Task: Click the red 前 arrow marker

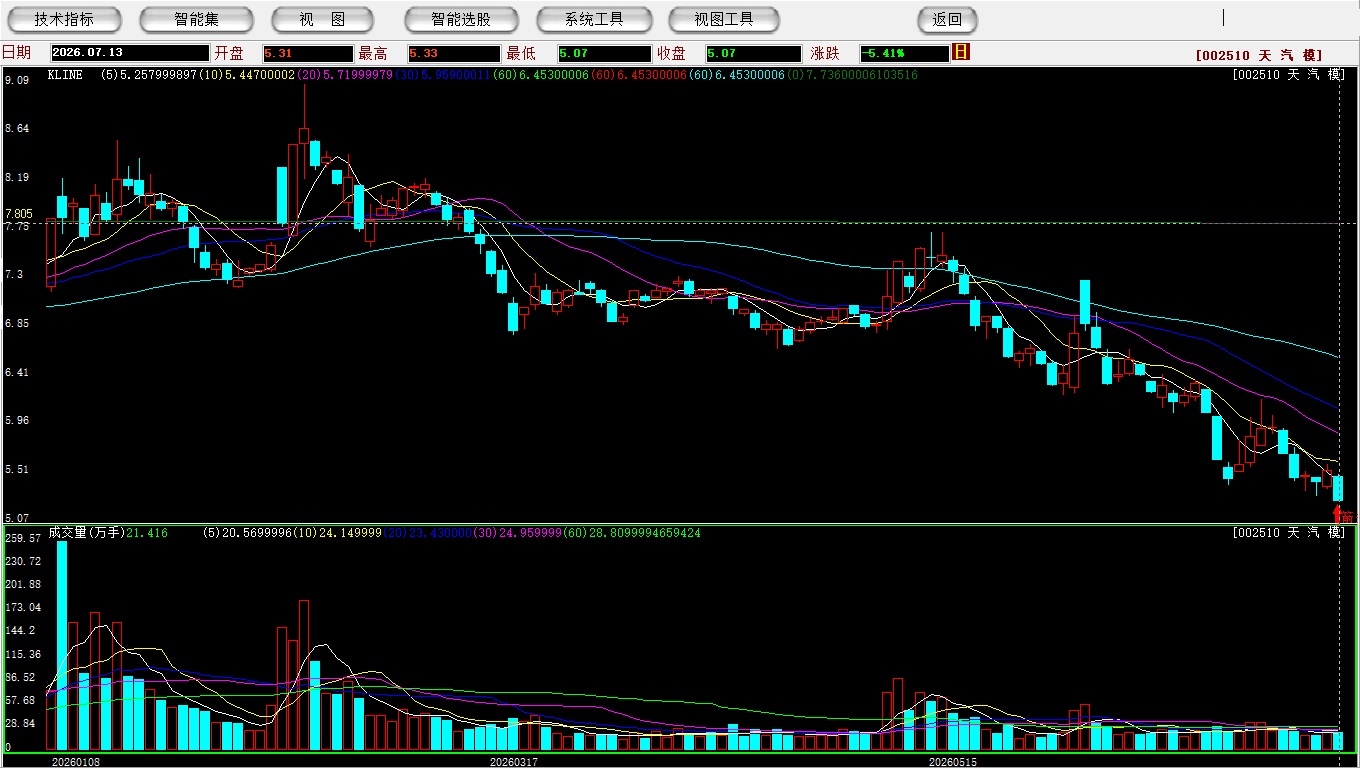Action: tap(1343, 515)
